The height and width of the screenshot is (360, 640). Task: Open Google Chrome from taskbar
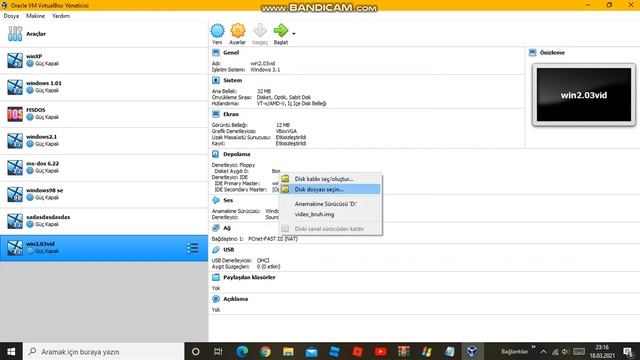265,351
